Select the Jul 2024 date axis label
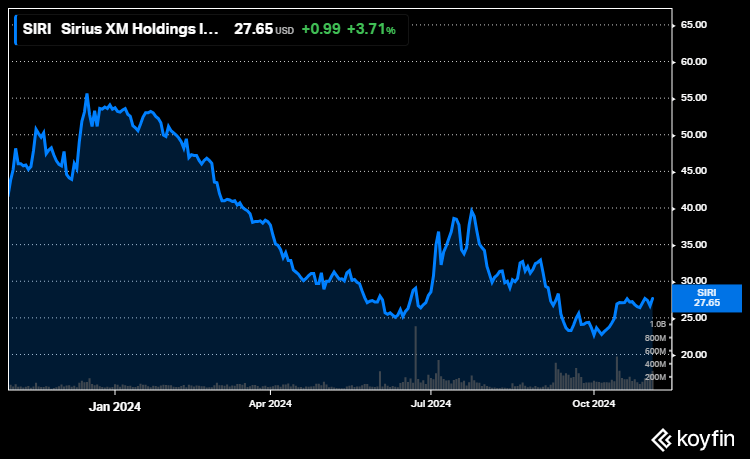 pyautogui.click(x=431, y=405)
